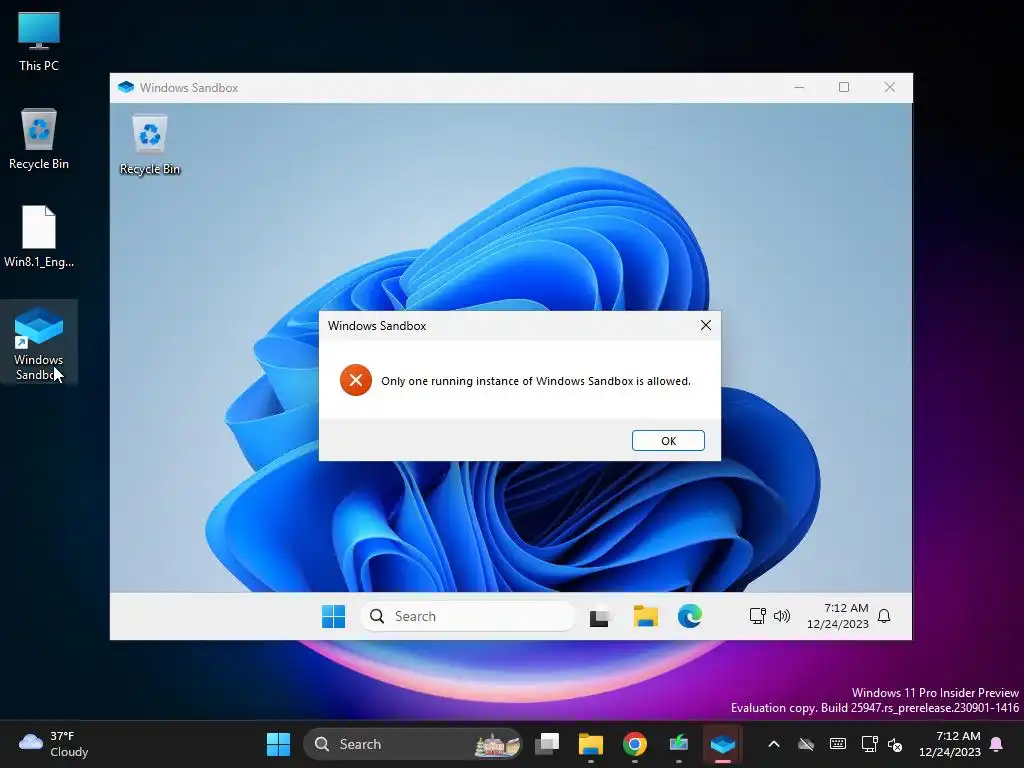Image resolution: width=1024 pixels, height=768 pixels.
Task: Open File Explorer on the host taskbar
Action: click(x=590, y=744)
